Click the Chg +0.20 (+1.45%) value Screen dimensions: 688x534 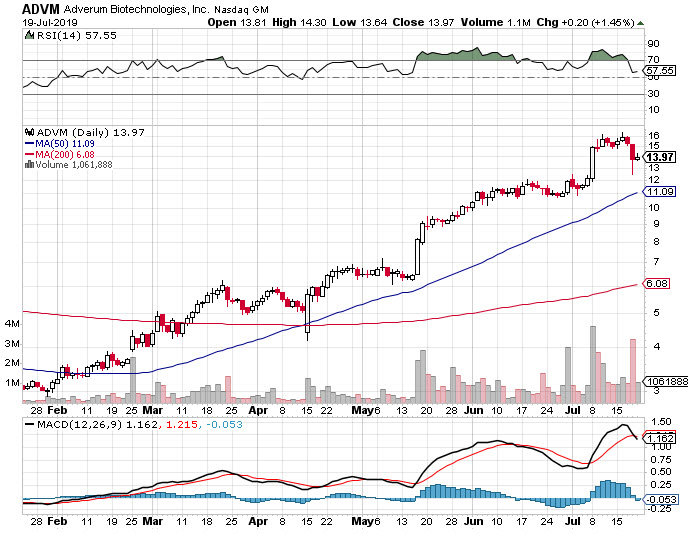click(585, 22)
